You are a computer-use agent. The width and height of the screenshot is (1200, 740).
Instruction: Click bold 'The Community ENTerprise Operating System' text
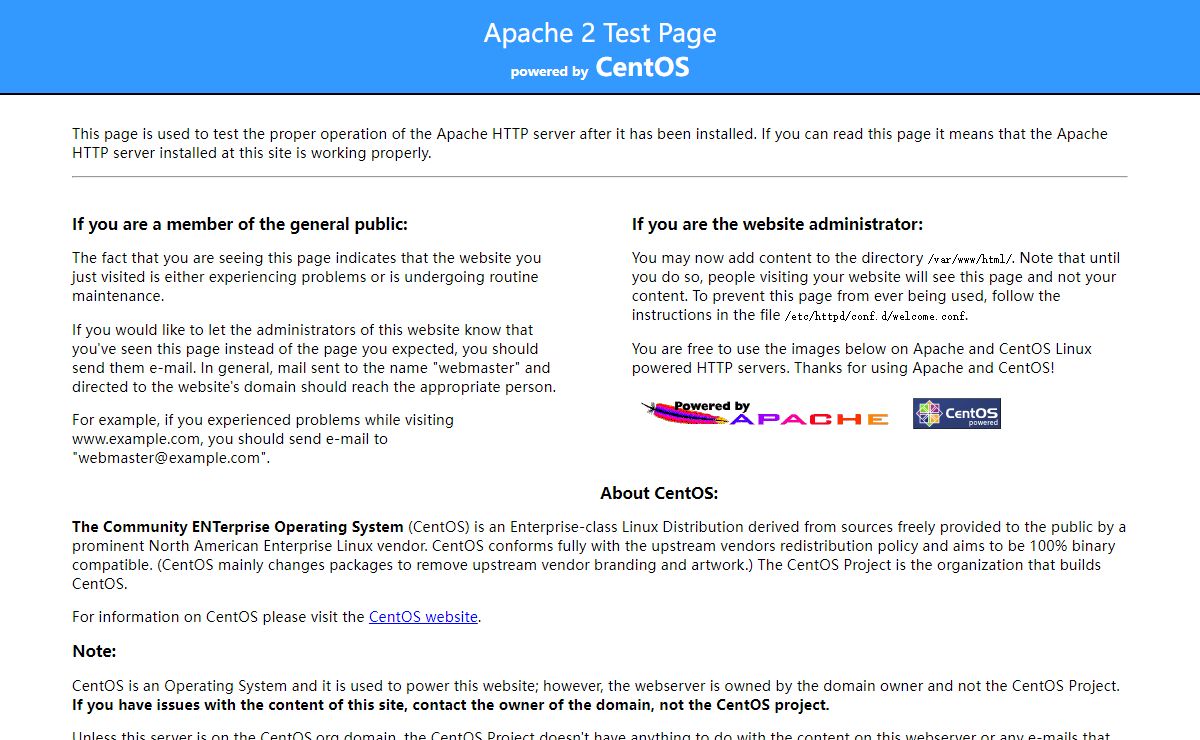click(238, 527)
